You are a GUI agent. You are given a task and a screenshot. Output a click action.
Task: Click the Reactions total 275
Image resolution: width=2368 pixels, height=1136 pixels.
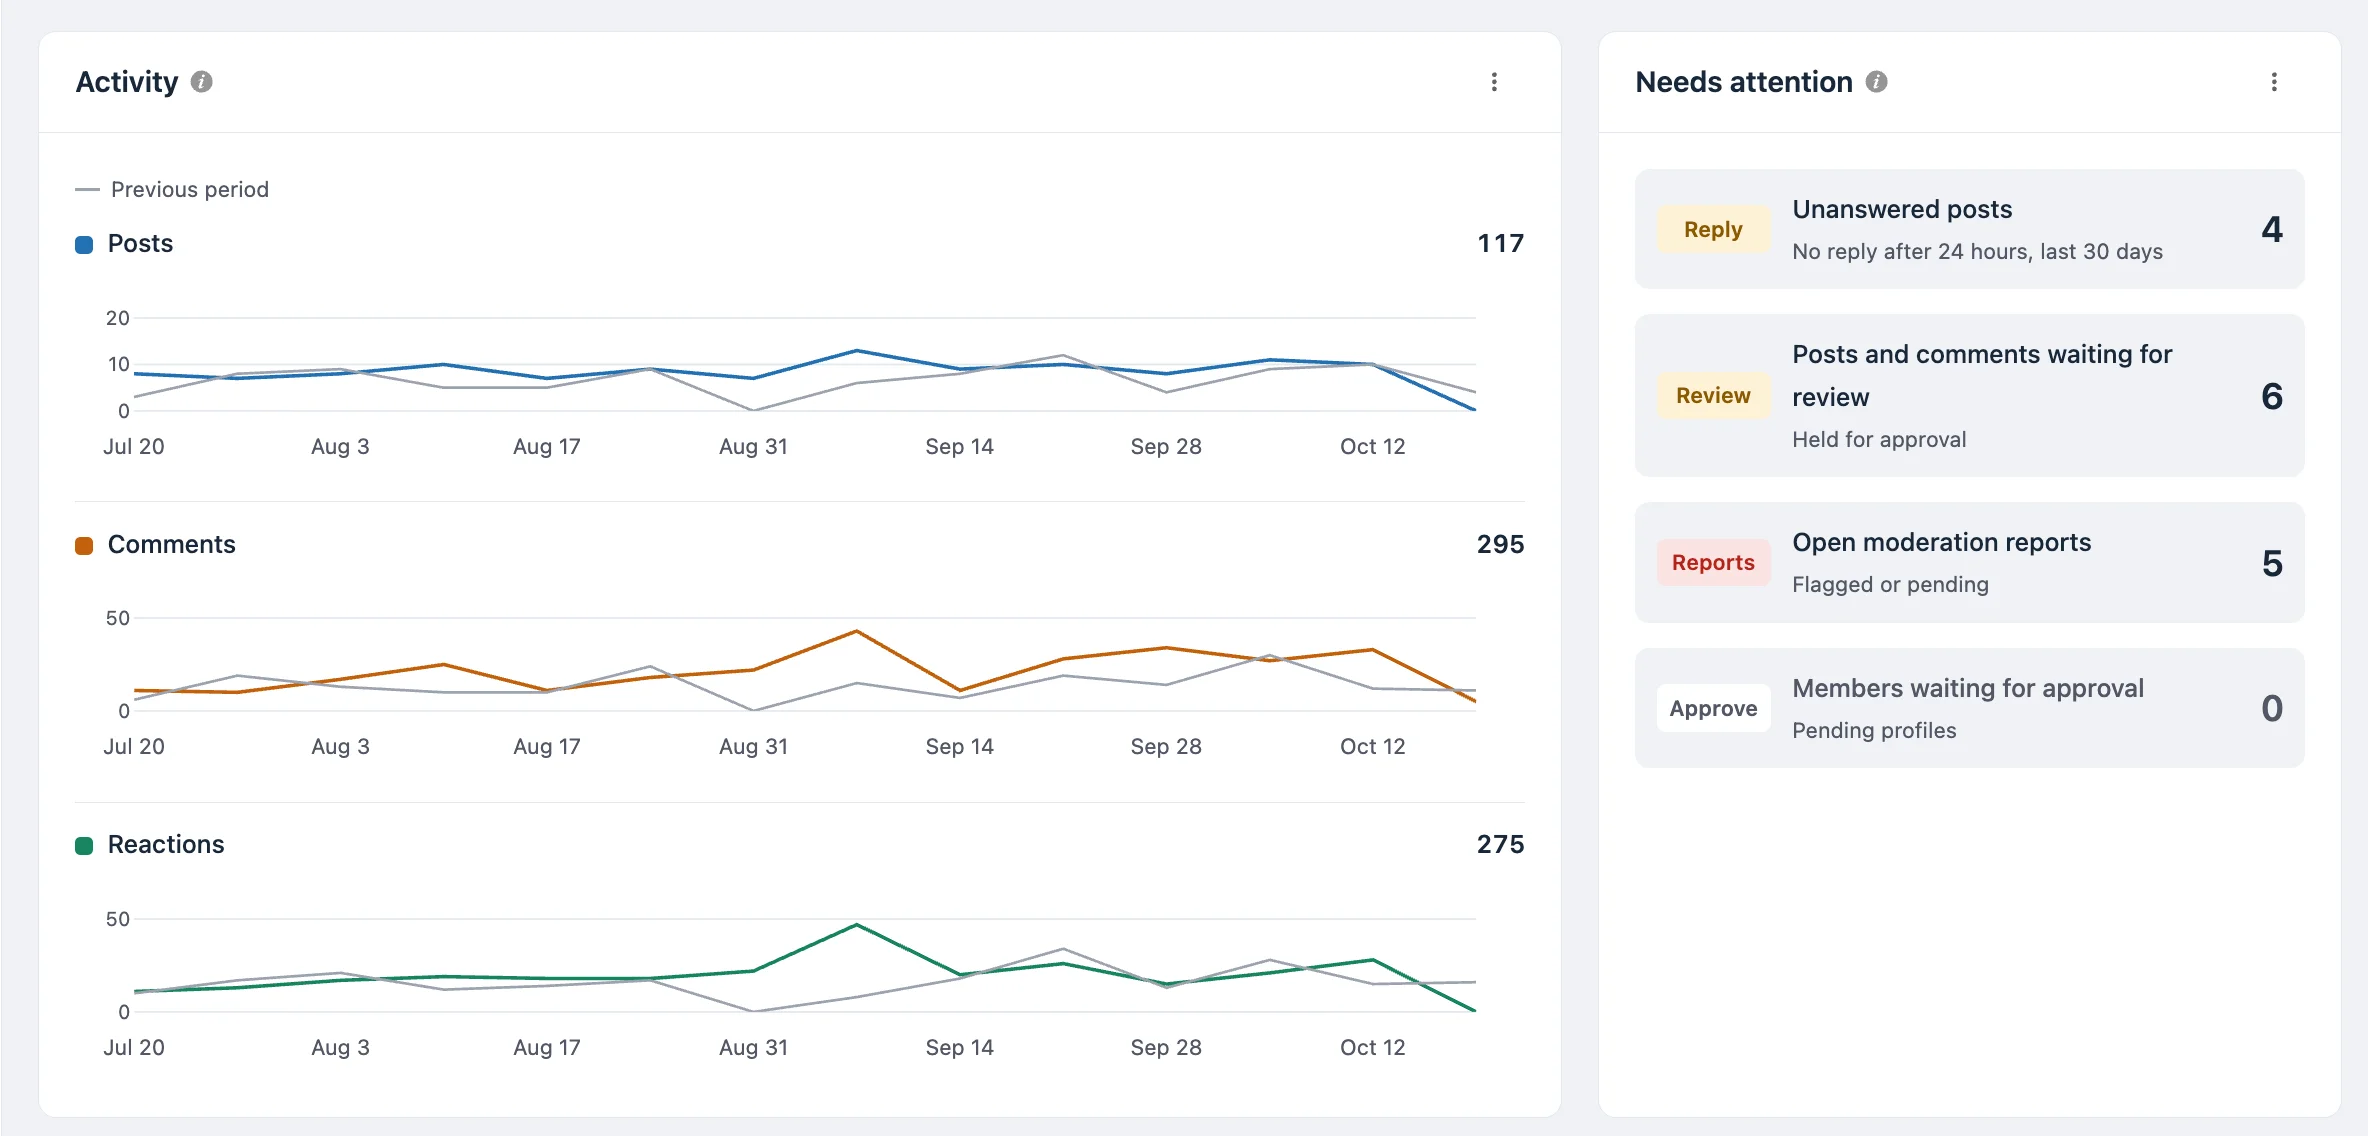1500,844
